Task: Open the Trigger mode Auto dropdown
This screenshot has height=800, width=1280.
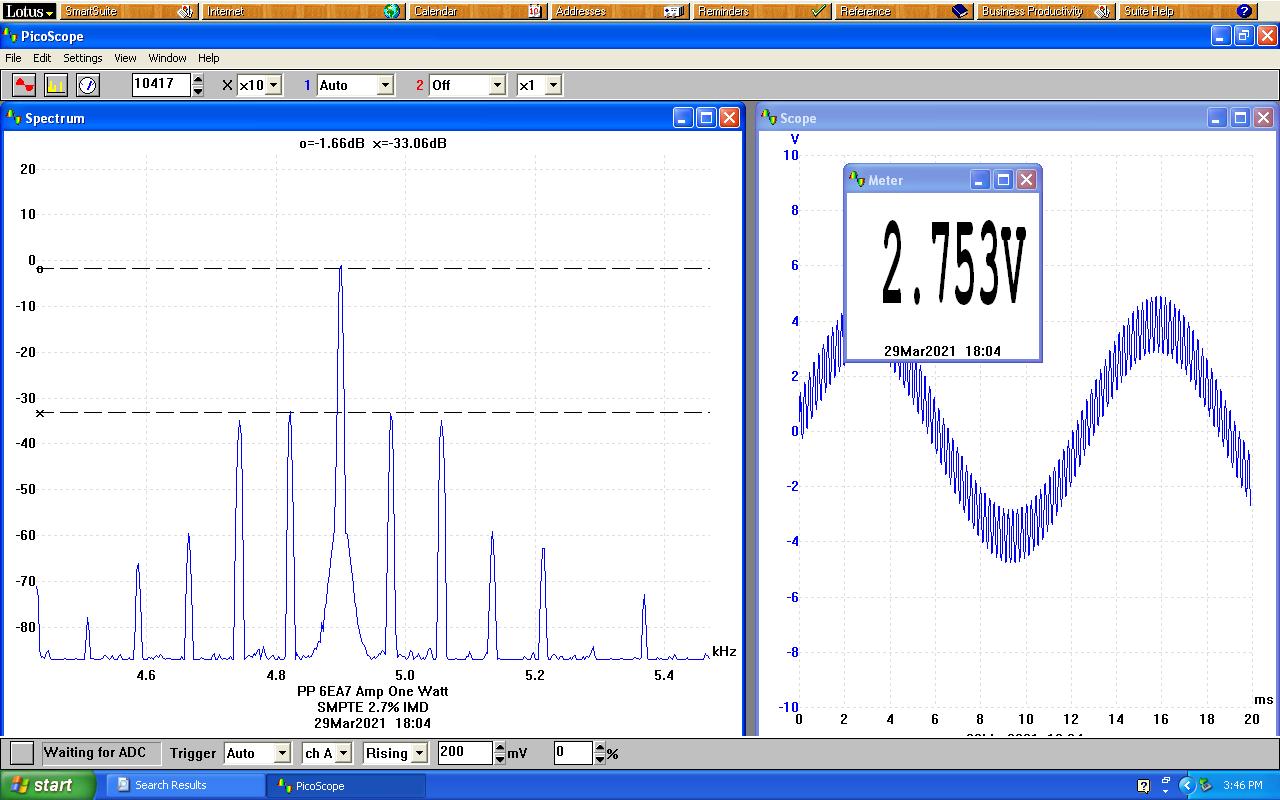Action: pos(282,753)
